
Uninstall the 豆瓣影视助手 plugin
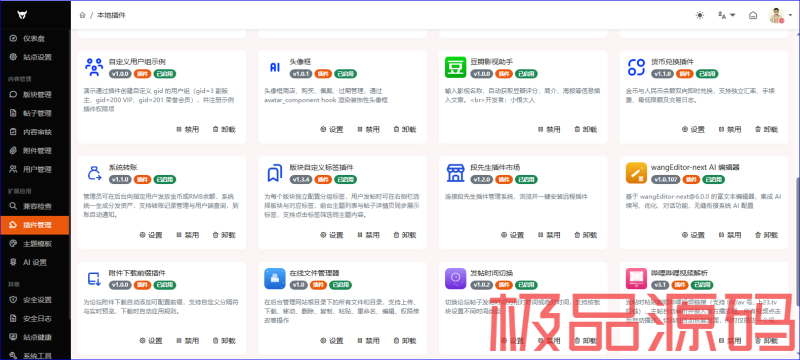[585, 130]
